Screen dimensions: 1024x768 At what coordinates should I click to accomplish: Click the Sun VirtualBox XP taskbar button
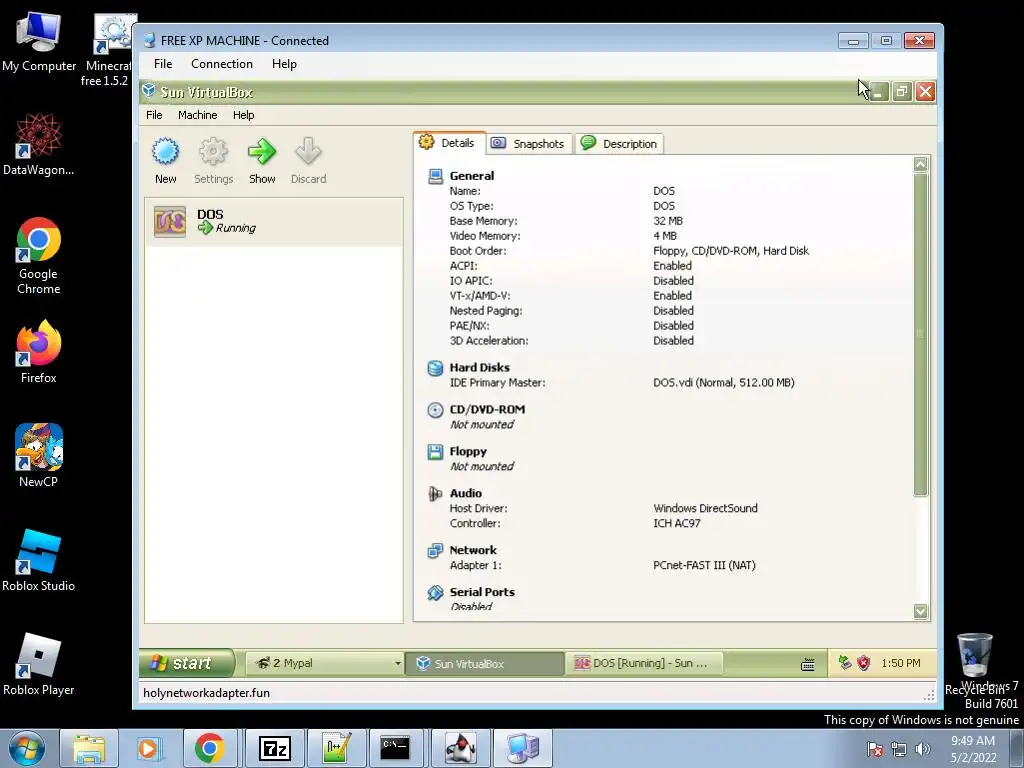tap(485, 664)
